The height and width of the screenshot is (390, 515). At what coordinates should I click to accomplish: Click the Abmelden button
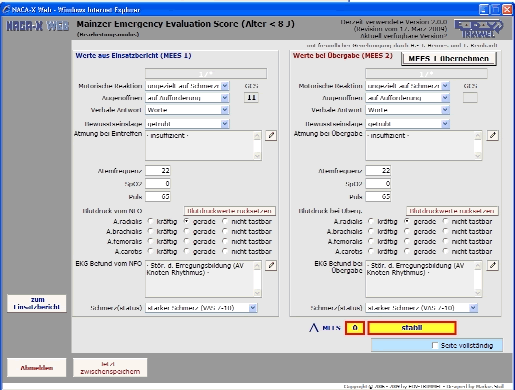click(37, 368)
